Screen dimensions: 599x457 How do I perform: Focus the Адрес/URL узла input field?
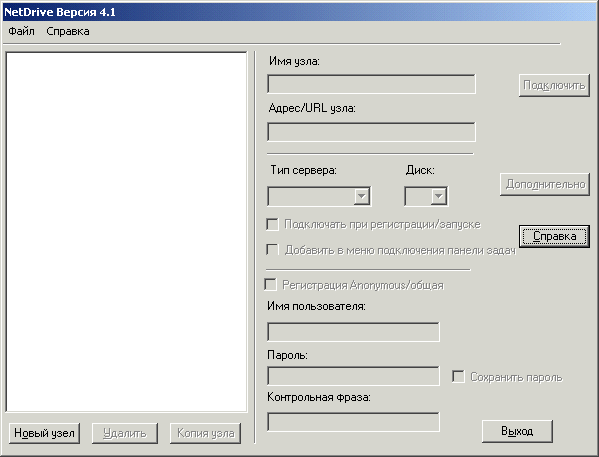coord(371,132)
